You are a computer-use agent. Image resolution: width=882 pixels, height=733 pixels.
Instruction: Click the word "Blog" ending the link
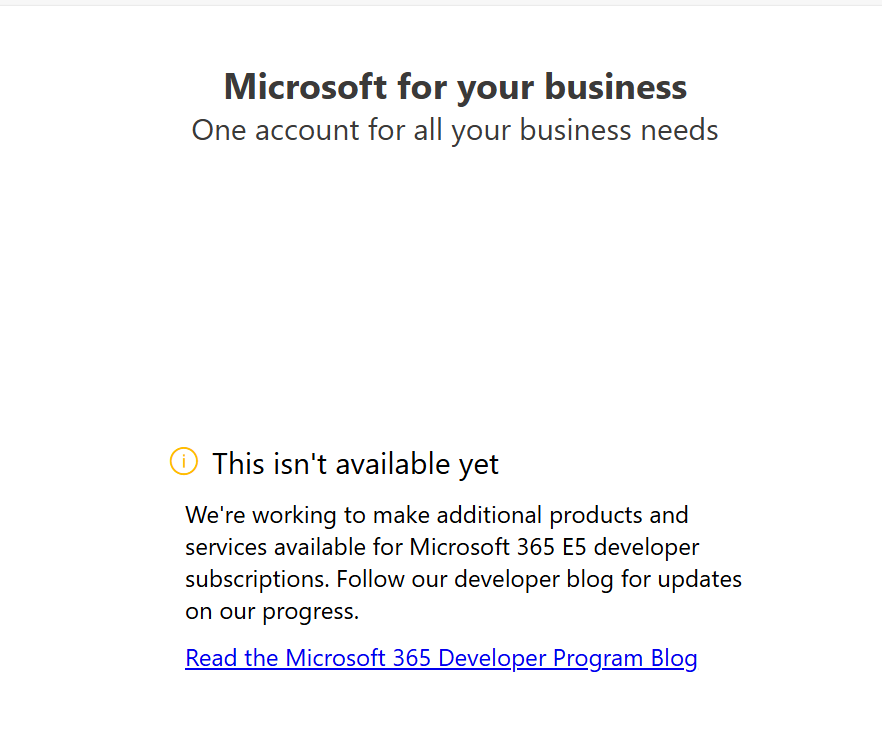[674, 658]
